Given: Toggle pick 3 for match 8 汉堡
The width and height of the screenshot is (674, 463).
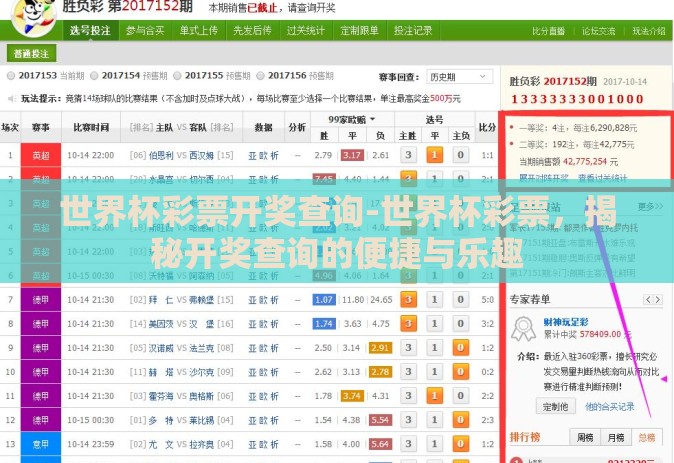Looking at the screenshot, I should tap(408, 323).
